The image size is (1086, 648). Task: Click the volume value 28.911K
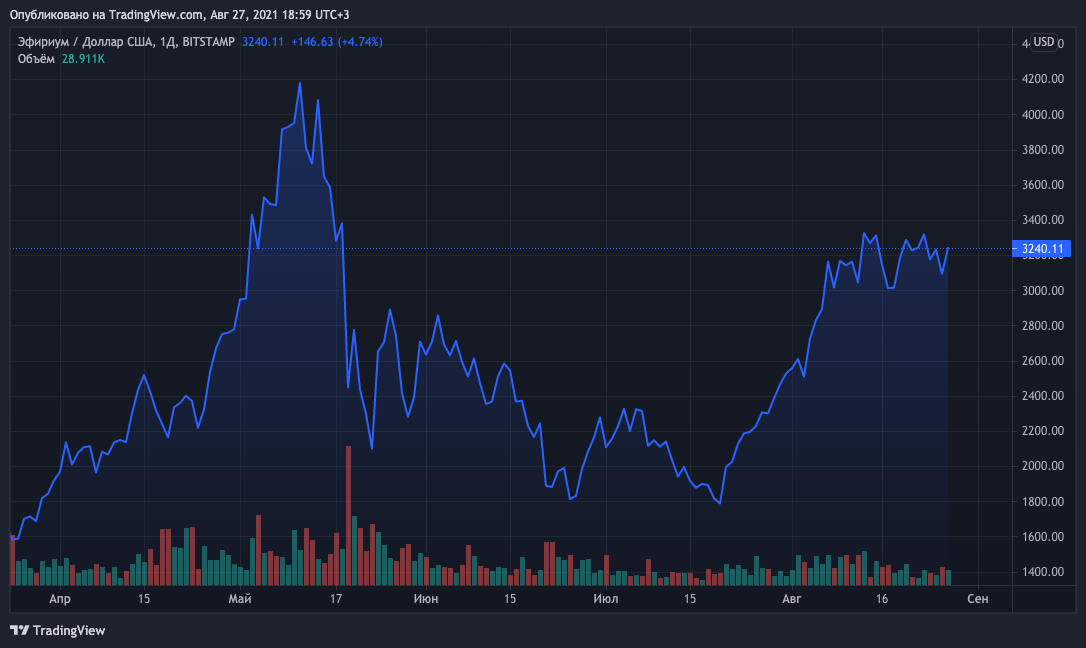[83, 59]
